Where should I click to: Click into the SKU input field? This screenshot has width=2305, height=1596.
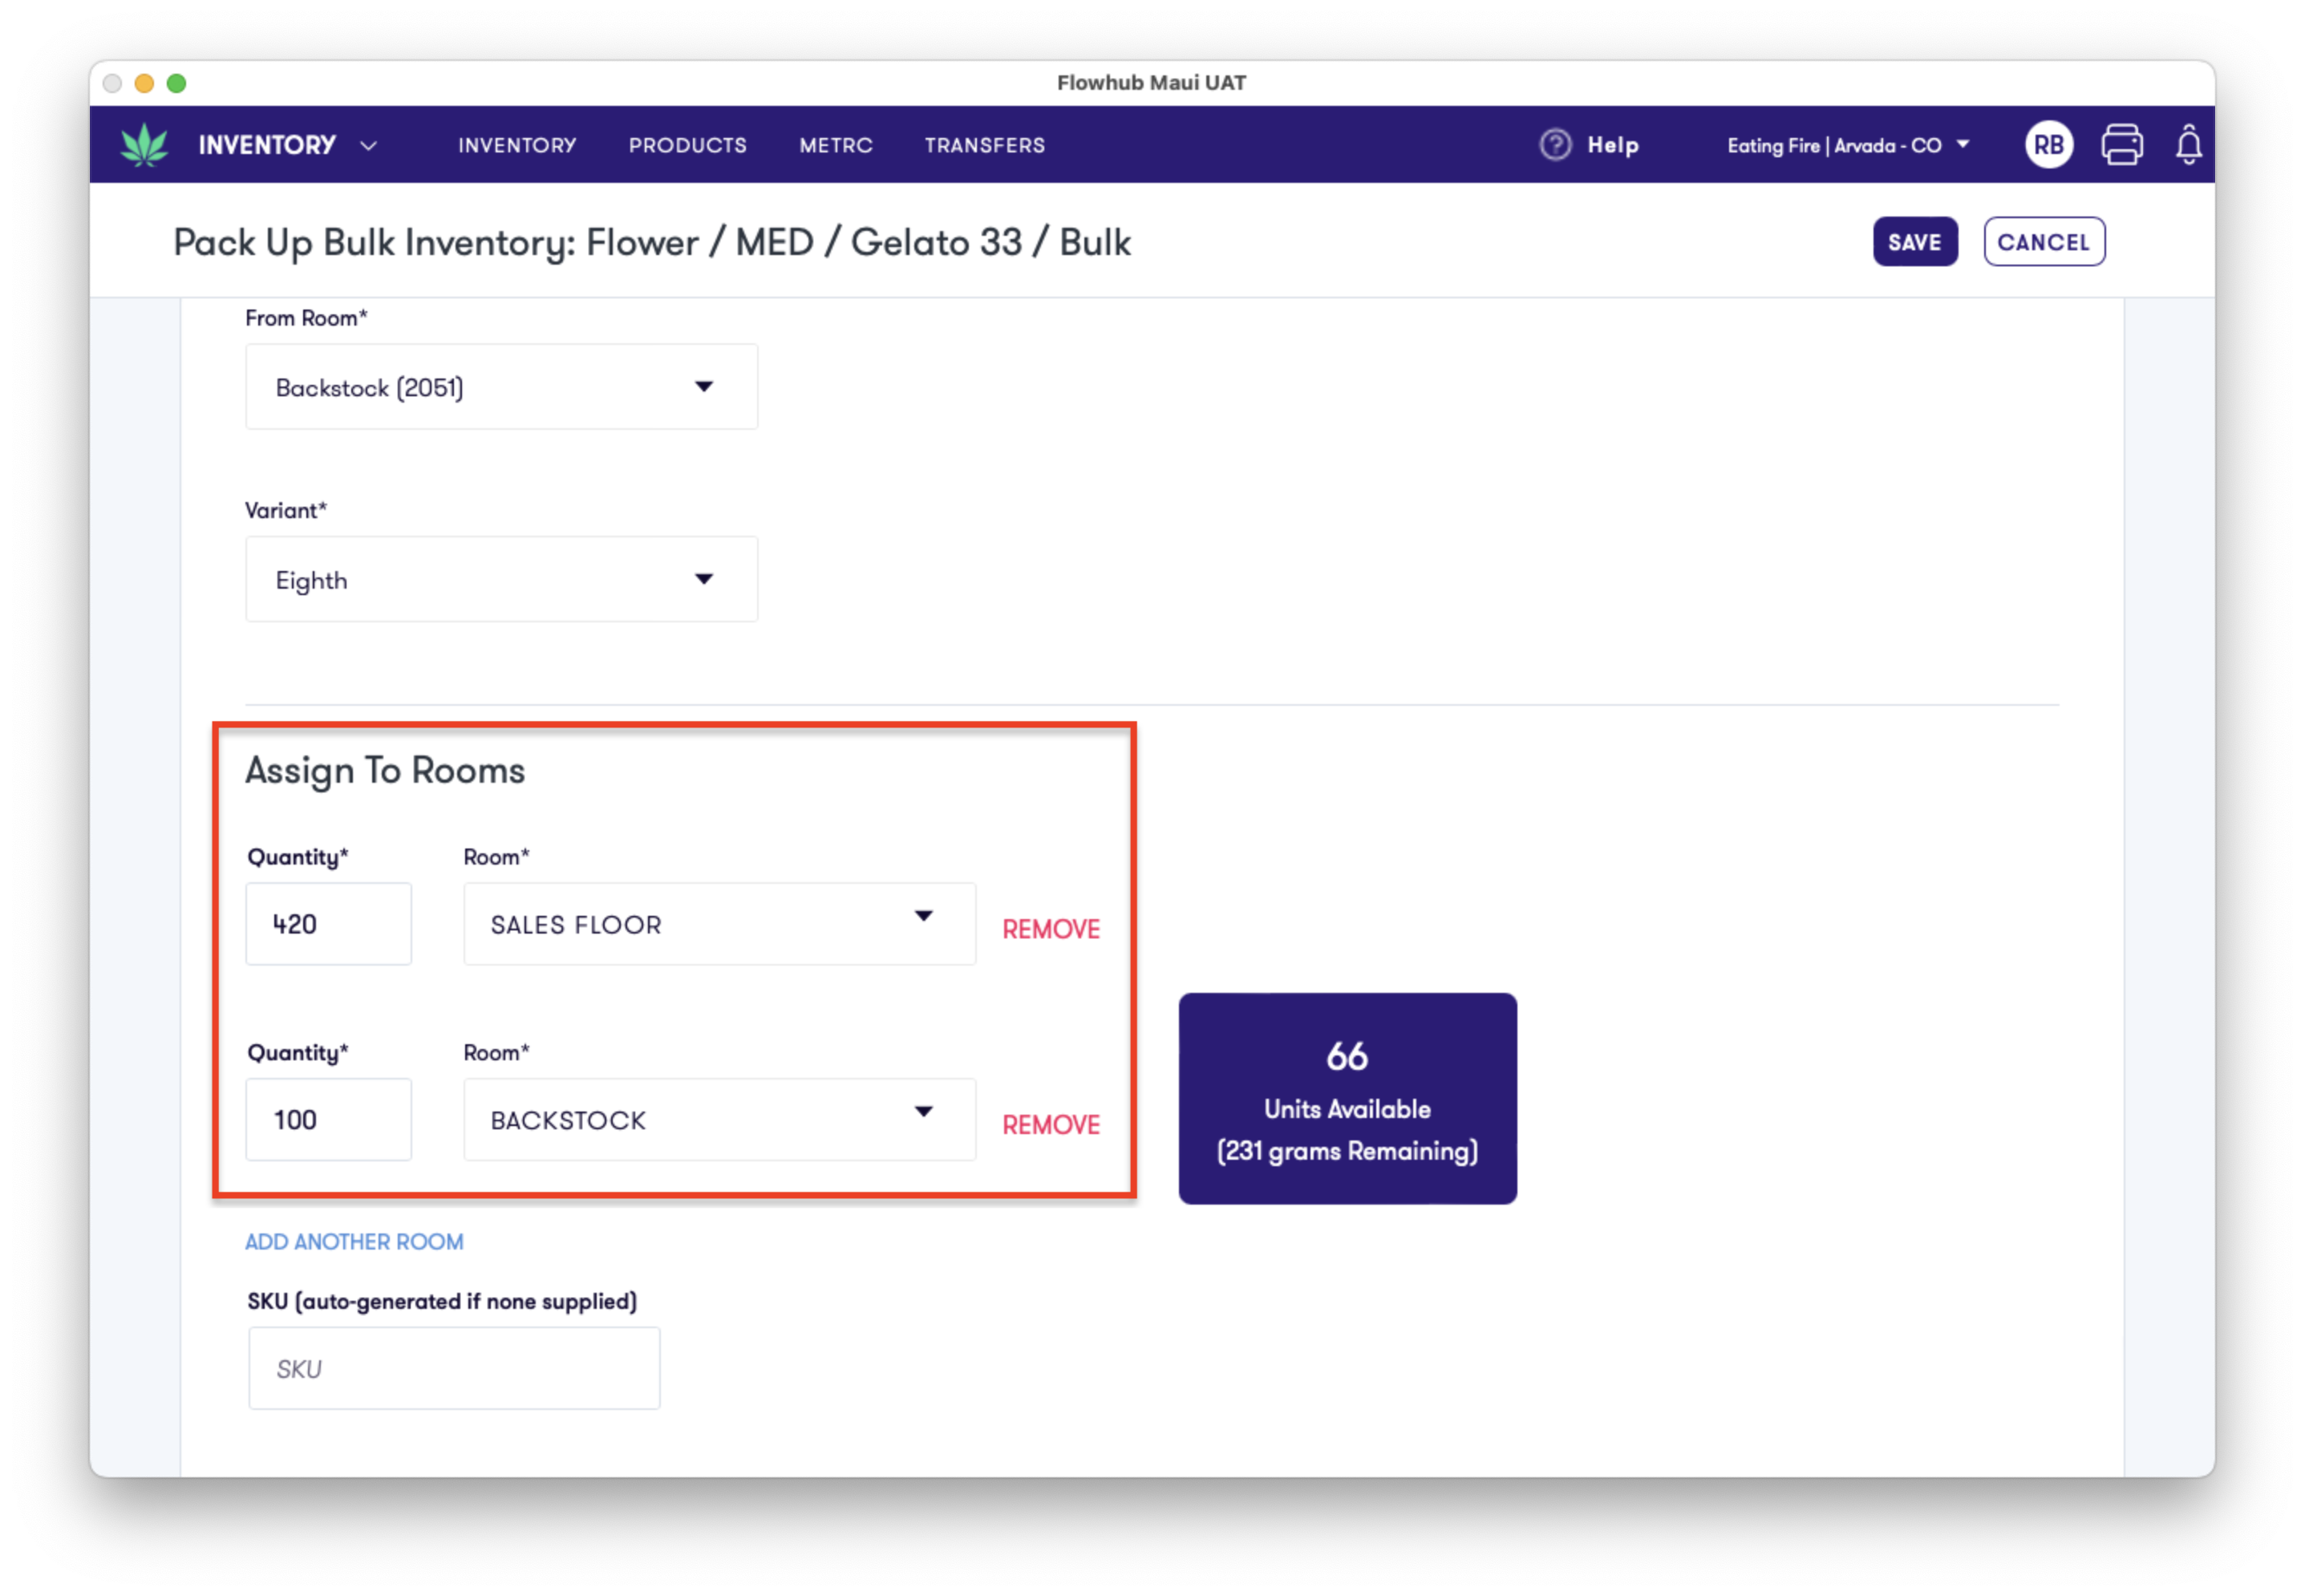[x=454, y=1369]
